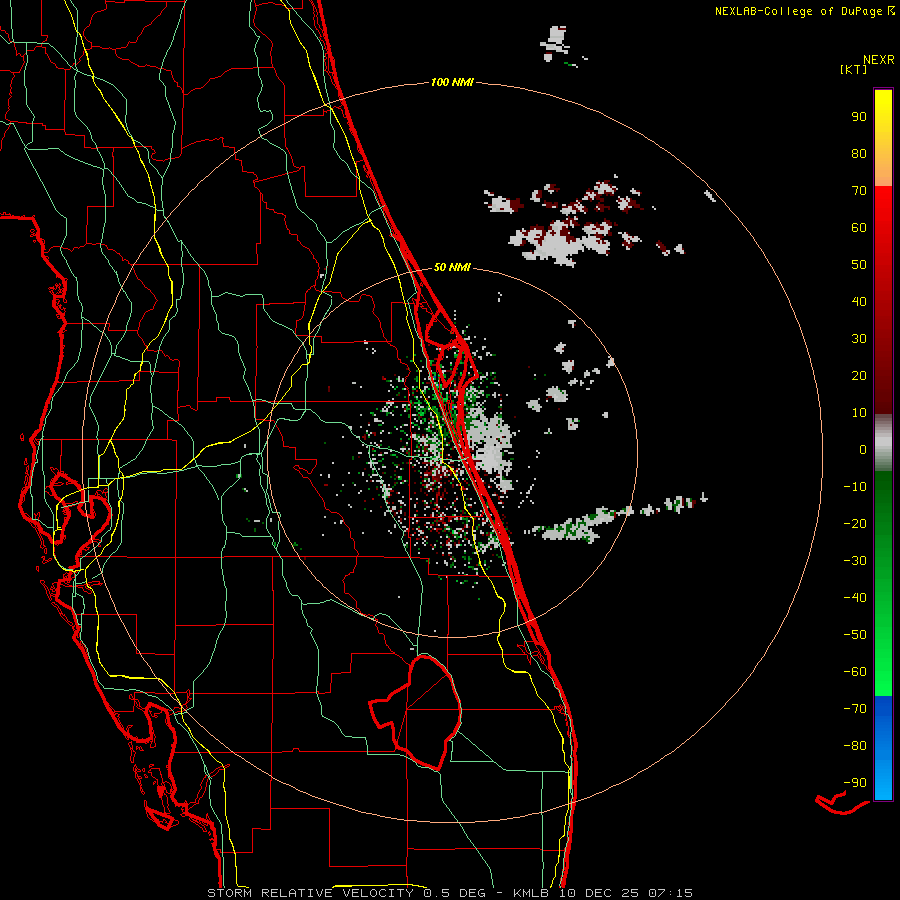Screen dimensions: 900x900
Task: Click the 80 value on the velocity scale
Action: pyautogui.click(x=859, y=154)
